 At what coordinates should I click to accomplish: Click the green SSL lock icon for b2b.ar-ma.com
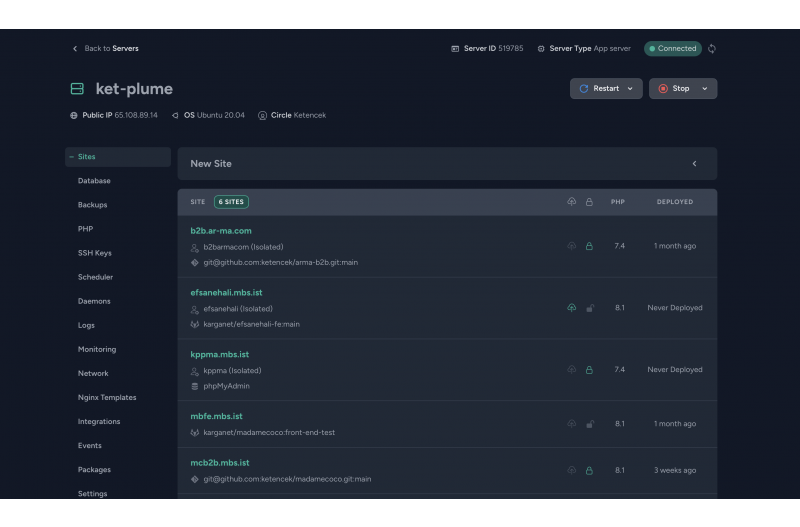(x=589, y=246)
